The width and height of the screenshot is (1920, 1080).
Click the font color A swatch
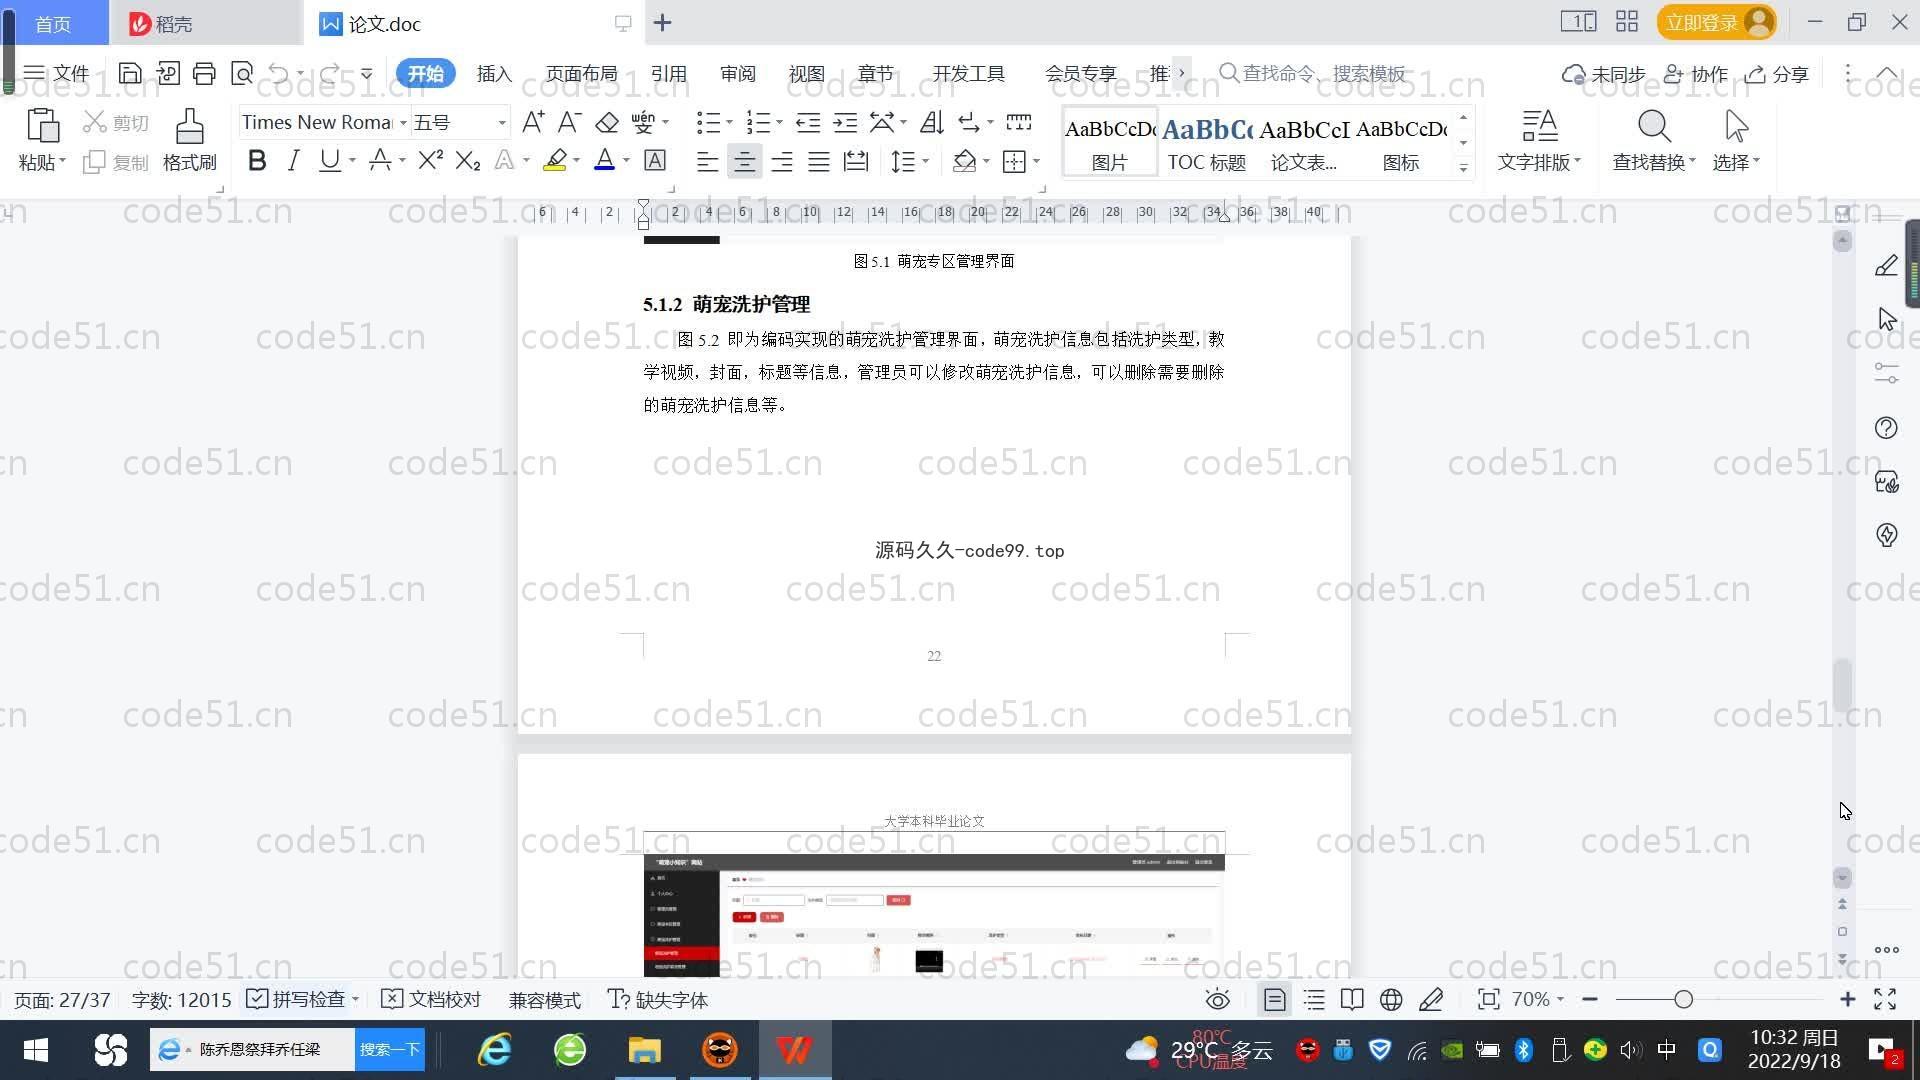pyautogui.click(x=604, y=160)
